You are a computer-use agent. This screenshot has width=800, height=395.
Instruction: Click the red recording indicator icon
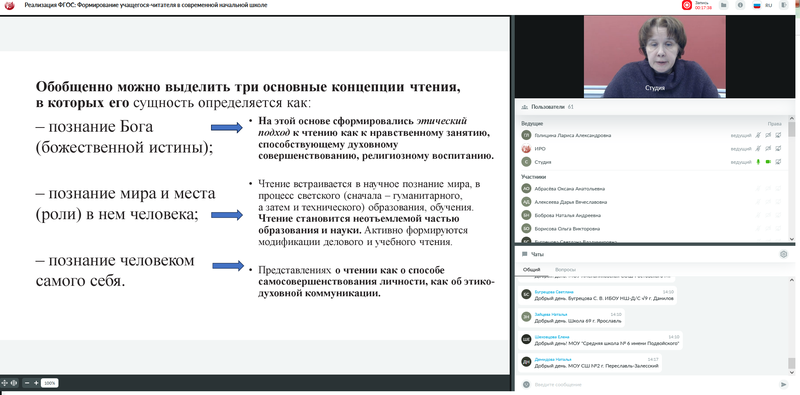tap(687, 5)
